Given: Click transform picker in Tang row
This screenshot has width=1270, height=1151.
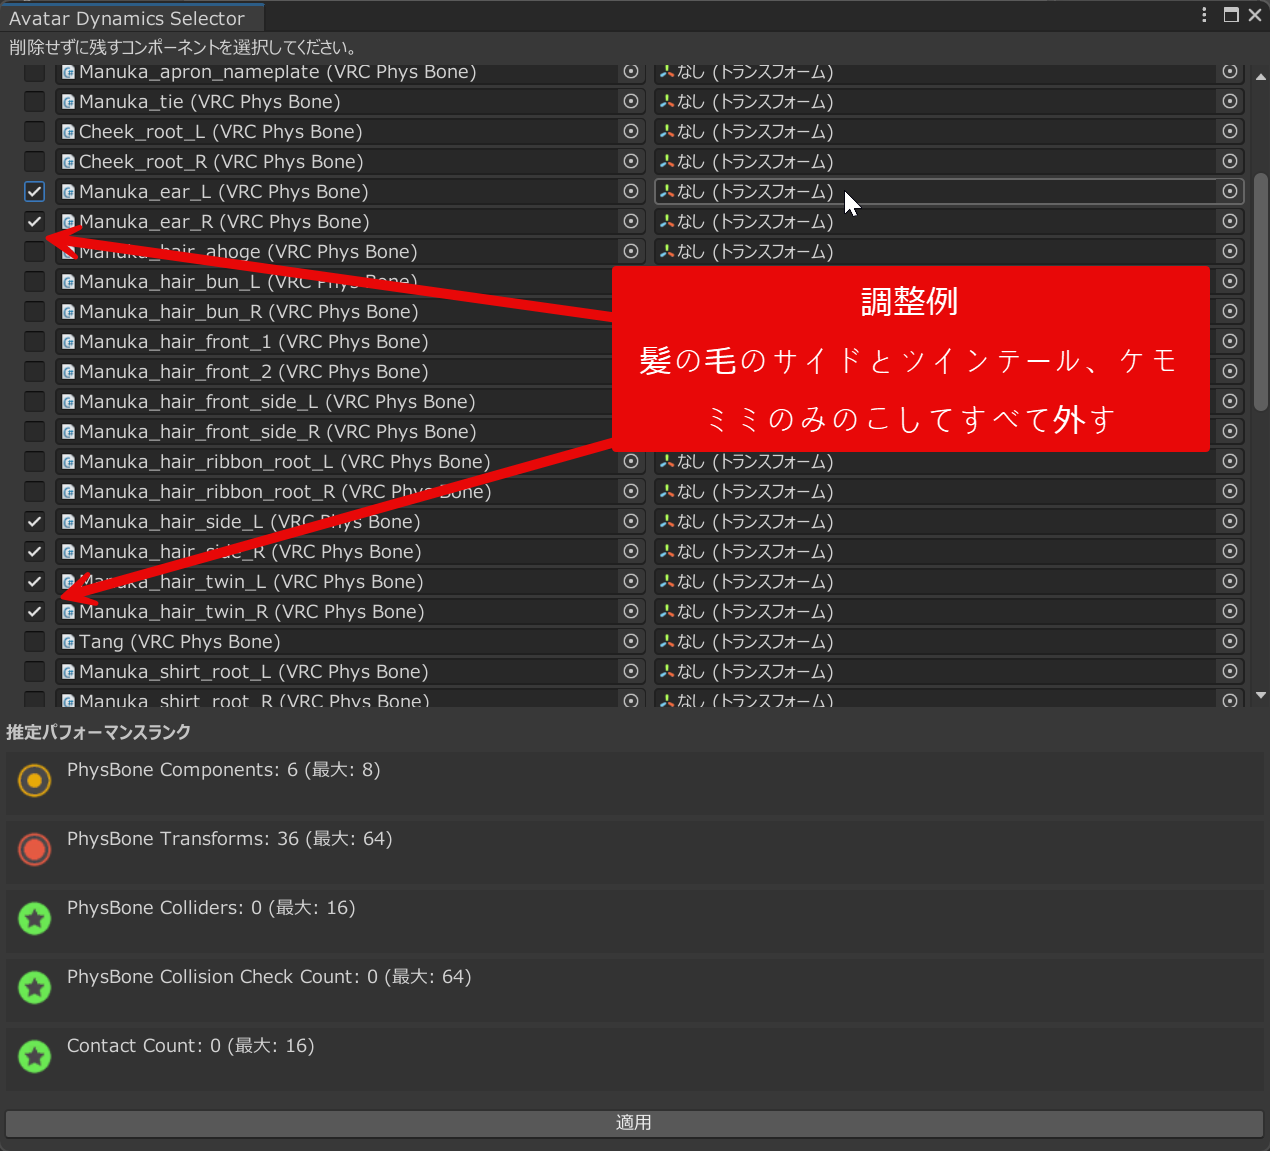Looking at the screenshot, I should click(x=1230, y=641).
